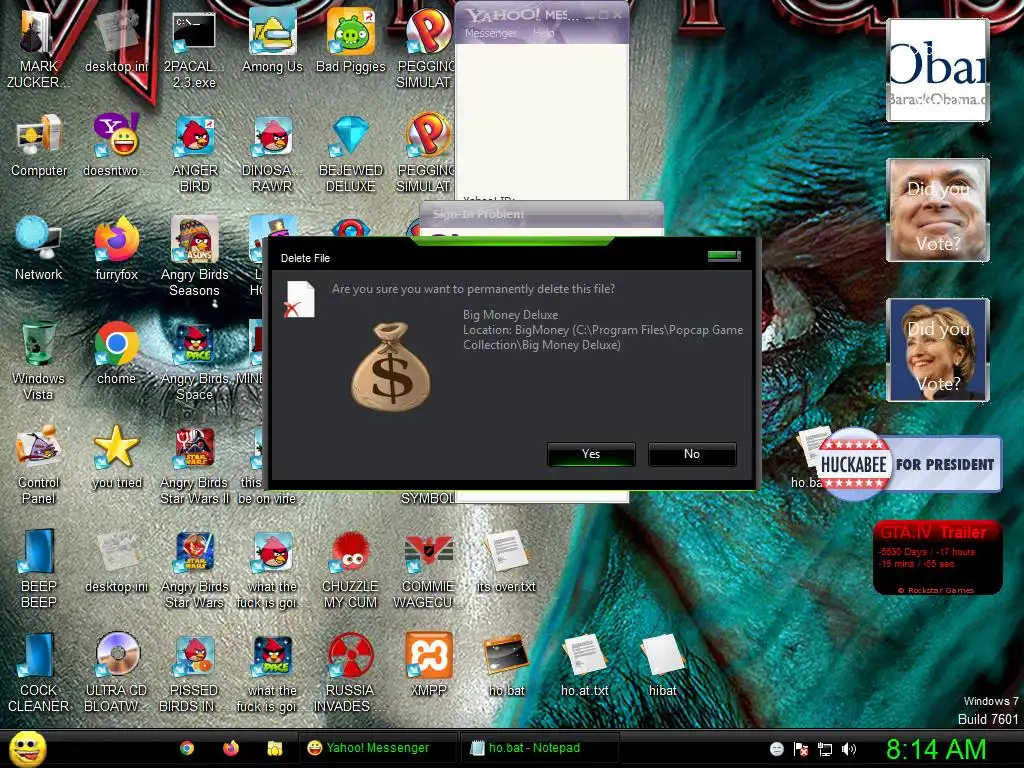
Task: Select the hibat desktop file
Action: (x=662, y=664)
